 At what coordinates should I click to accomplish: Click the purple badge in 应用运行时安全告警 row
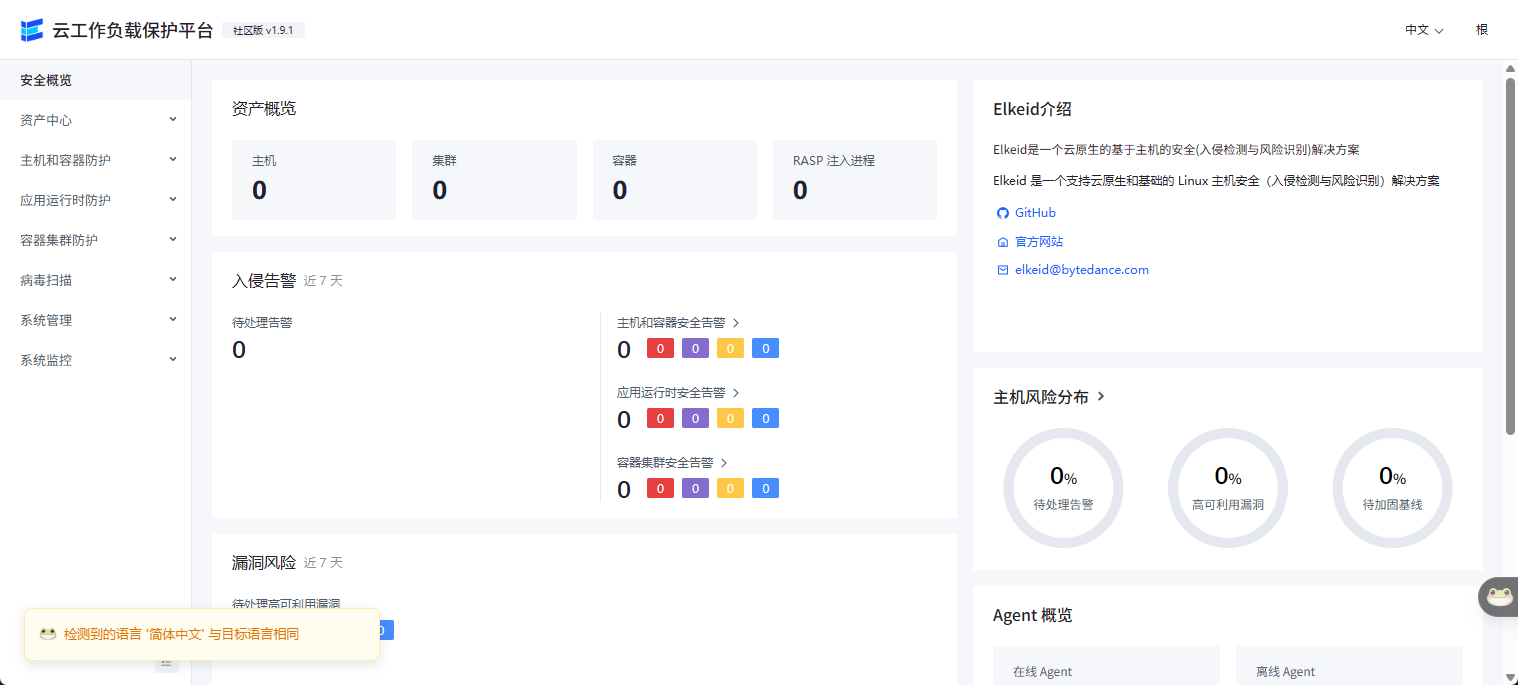(x=695, y=418)
